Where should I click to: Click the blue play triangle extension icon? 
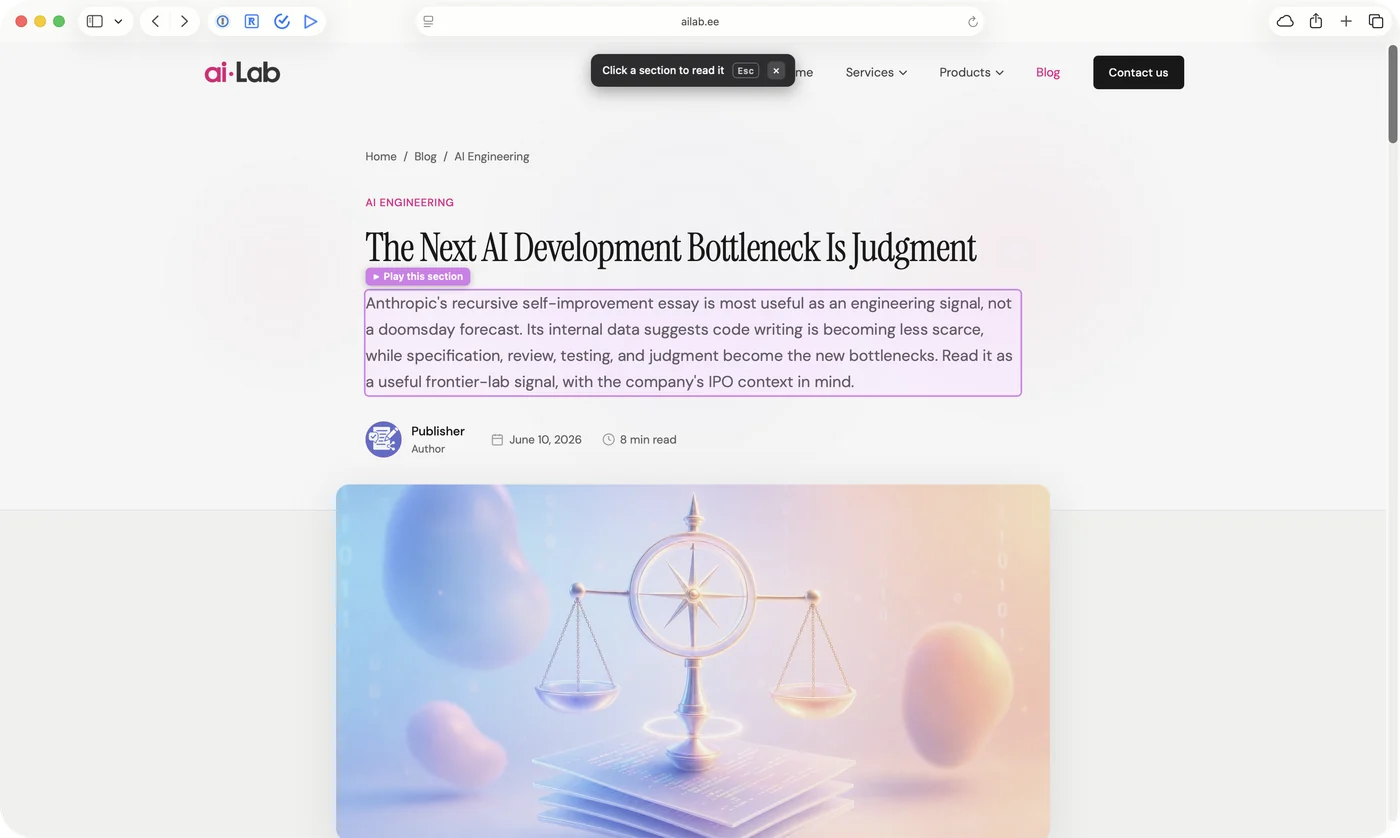[310, 21]
